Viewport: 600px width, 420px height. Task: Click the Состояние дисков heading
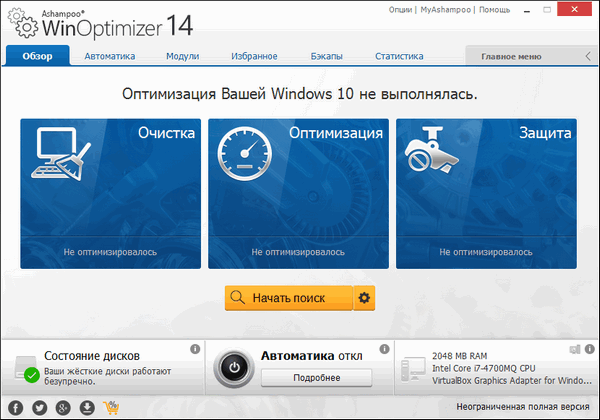[92, 356]
